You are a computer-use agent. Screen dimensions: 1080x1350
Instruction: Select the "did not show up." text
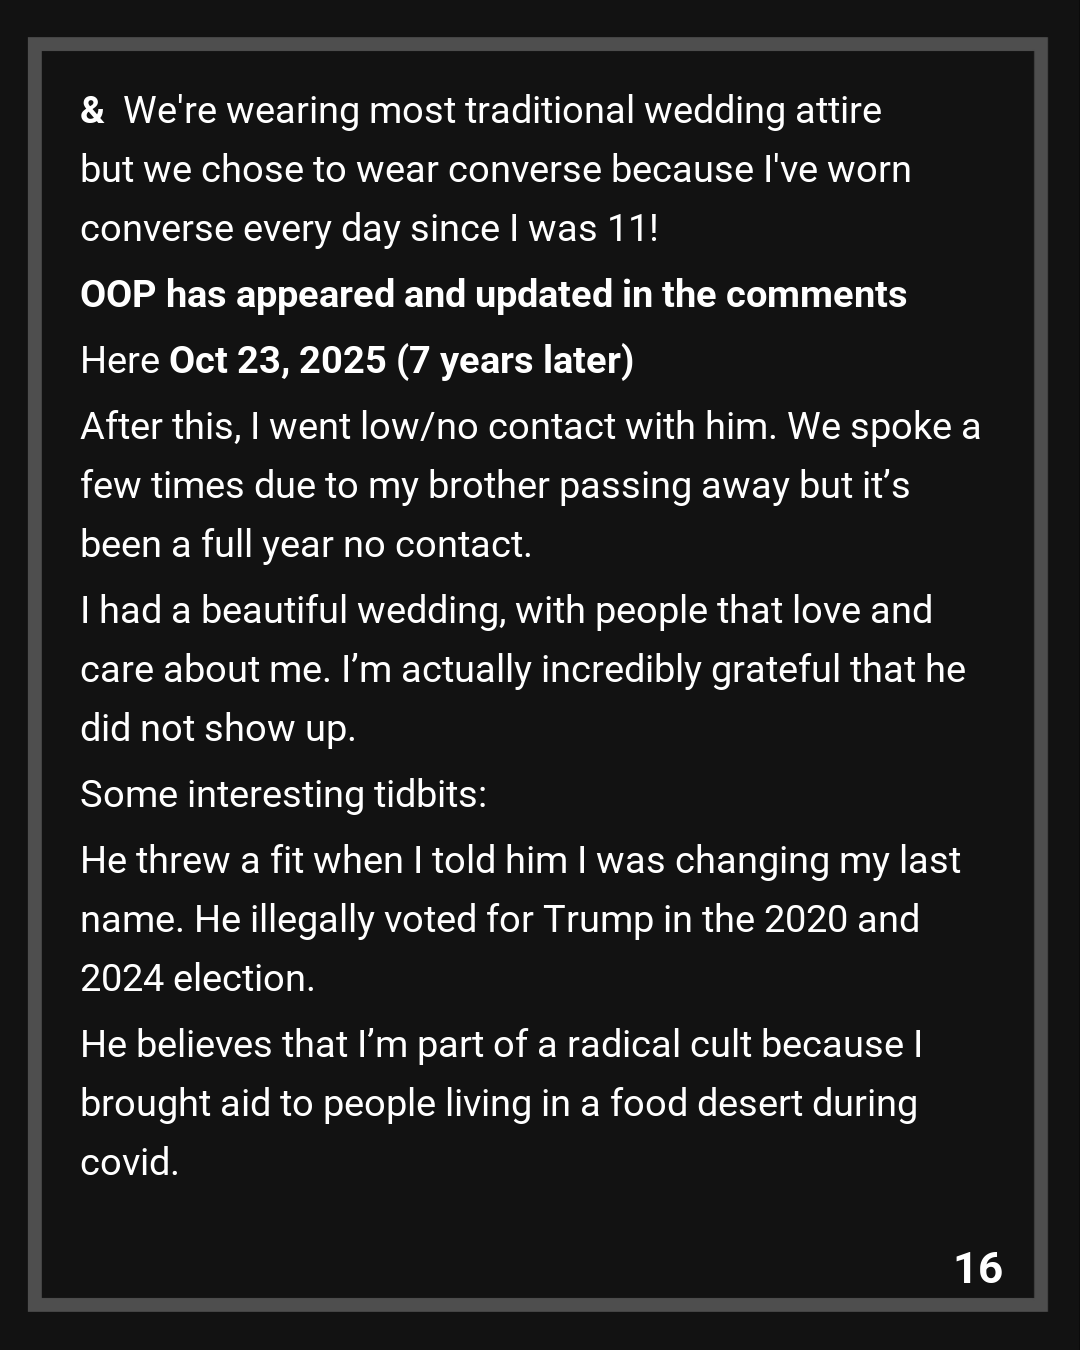click(217, 728)
